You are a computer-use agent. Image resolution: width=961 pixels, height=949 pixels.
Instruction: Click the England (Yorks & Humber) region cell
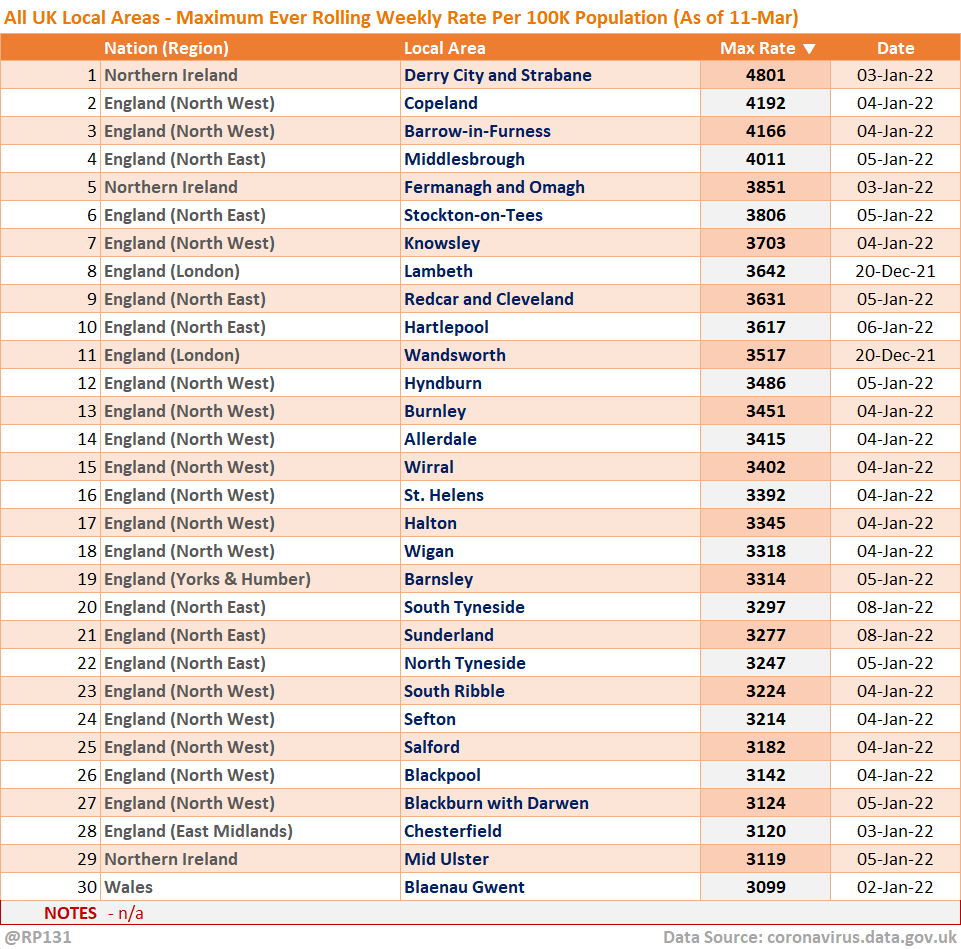pyautogui.click(x=207, y=579)
